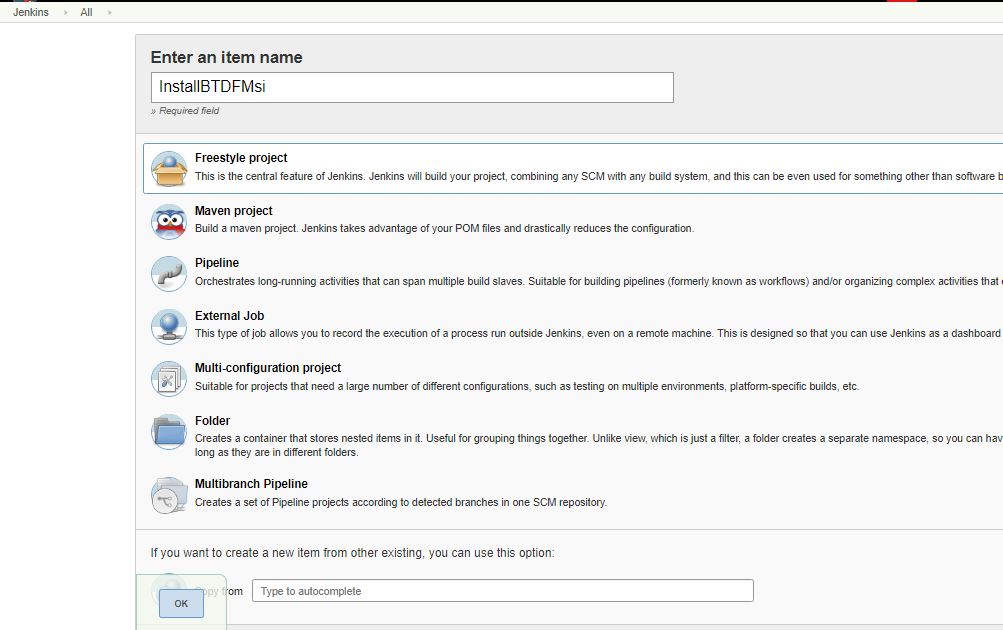Open Jenkins breadcrumb link
This screenshot has height=630, width=1003.
click(31, 12)
